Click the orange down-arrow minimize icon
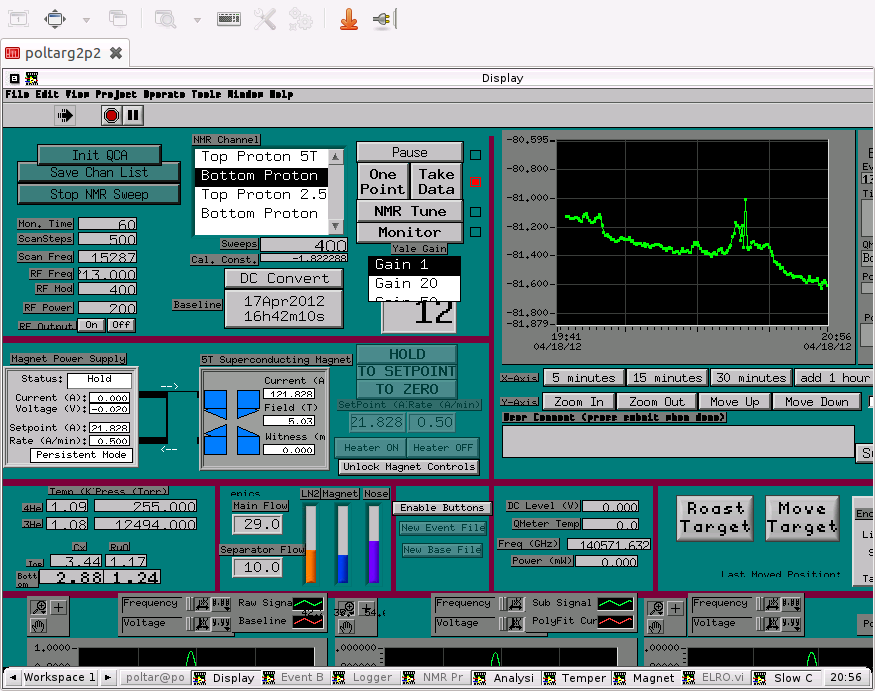 [x=349, y=19]
